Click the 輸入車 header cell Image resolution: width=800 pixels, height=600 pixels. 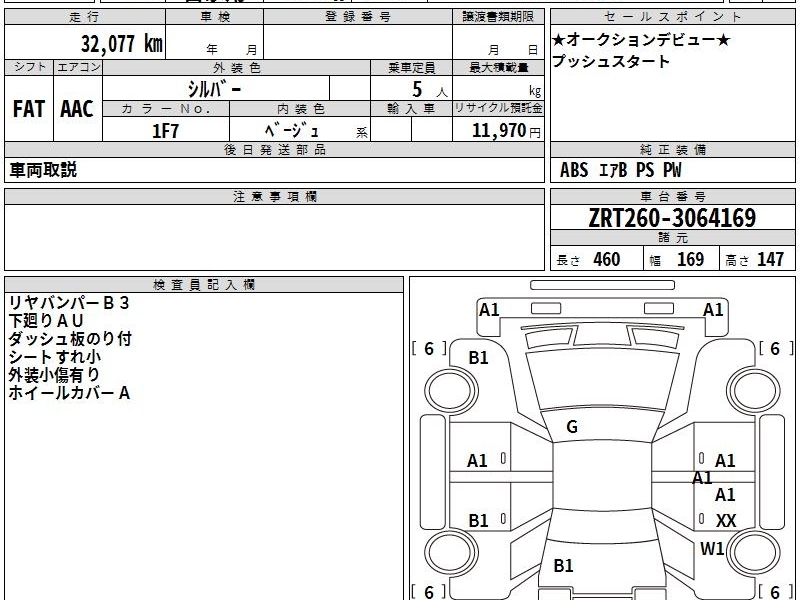click(x=411, y=109)
